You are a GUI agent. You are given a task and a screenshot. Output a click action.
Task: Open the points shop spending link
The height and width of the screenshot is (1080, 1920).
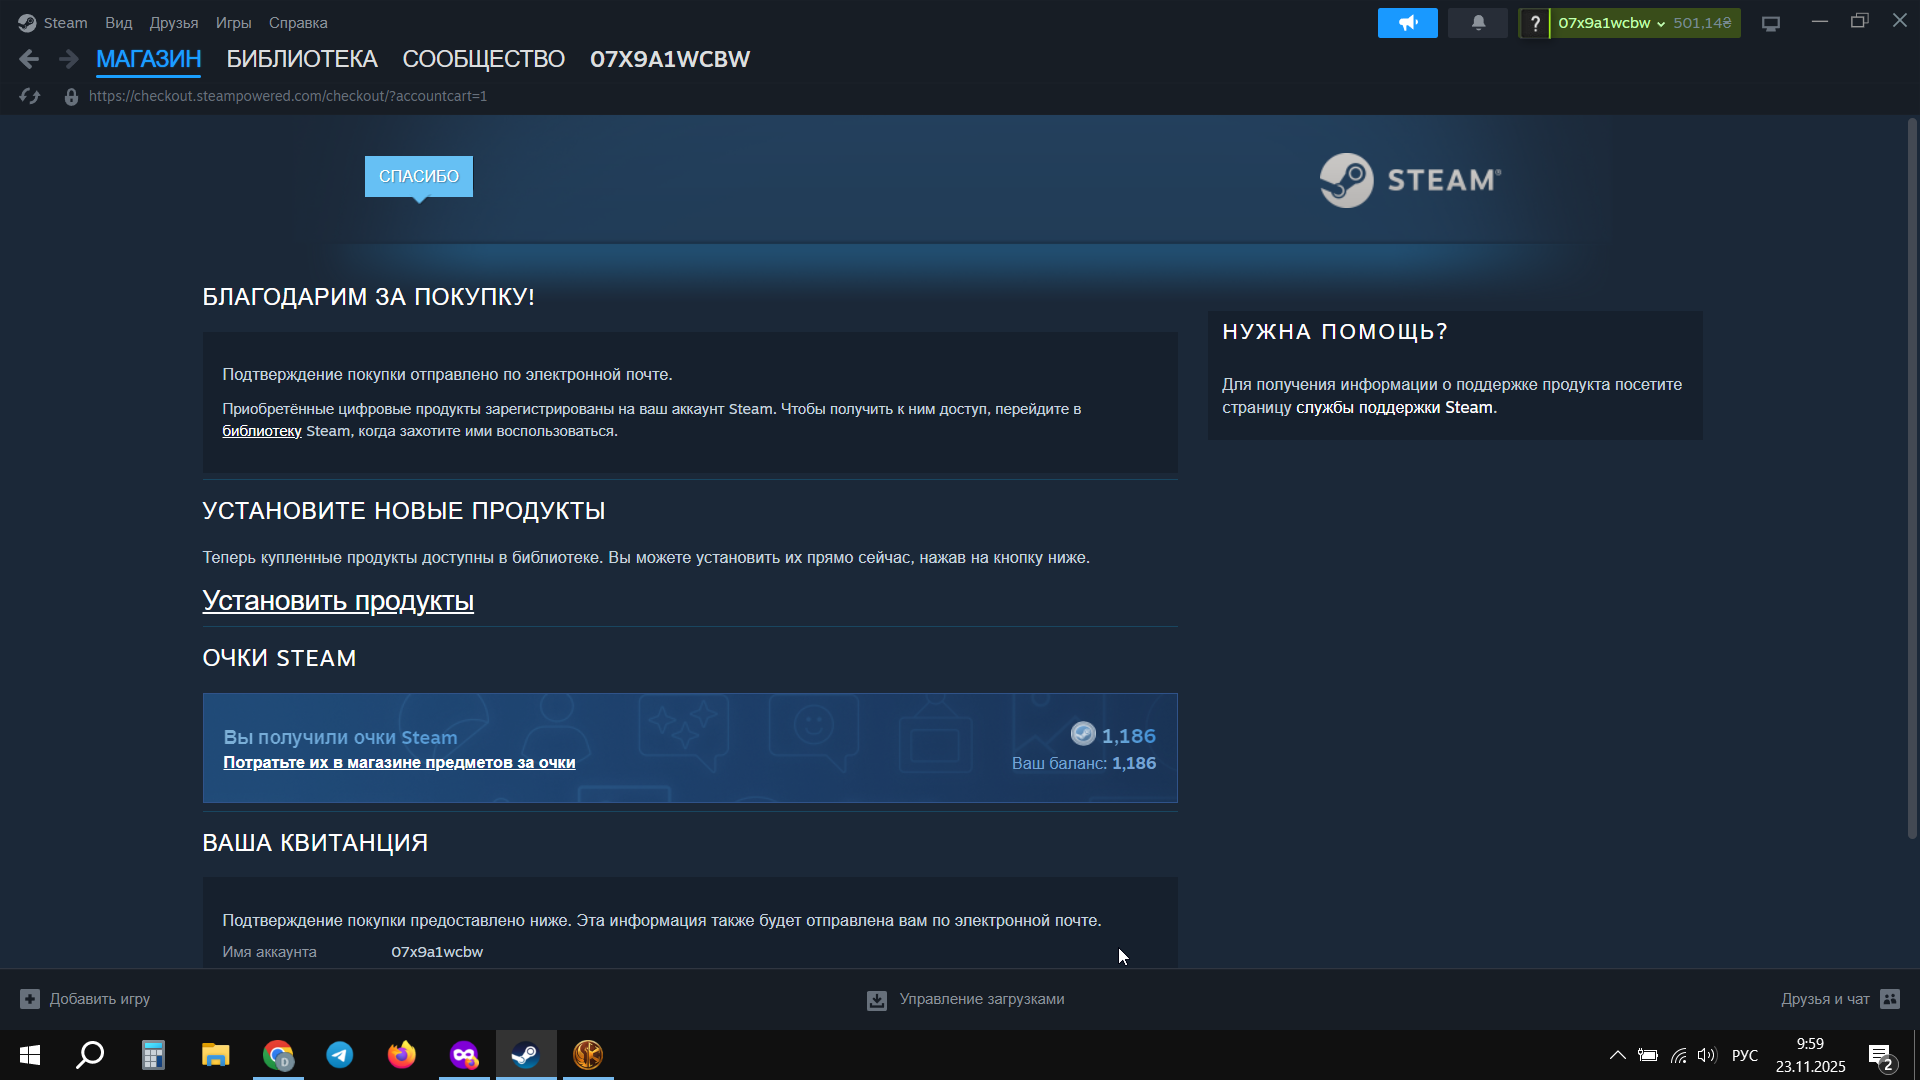(398, 762)
